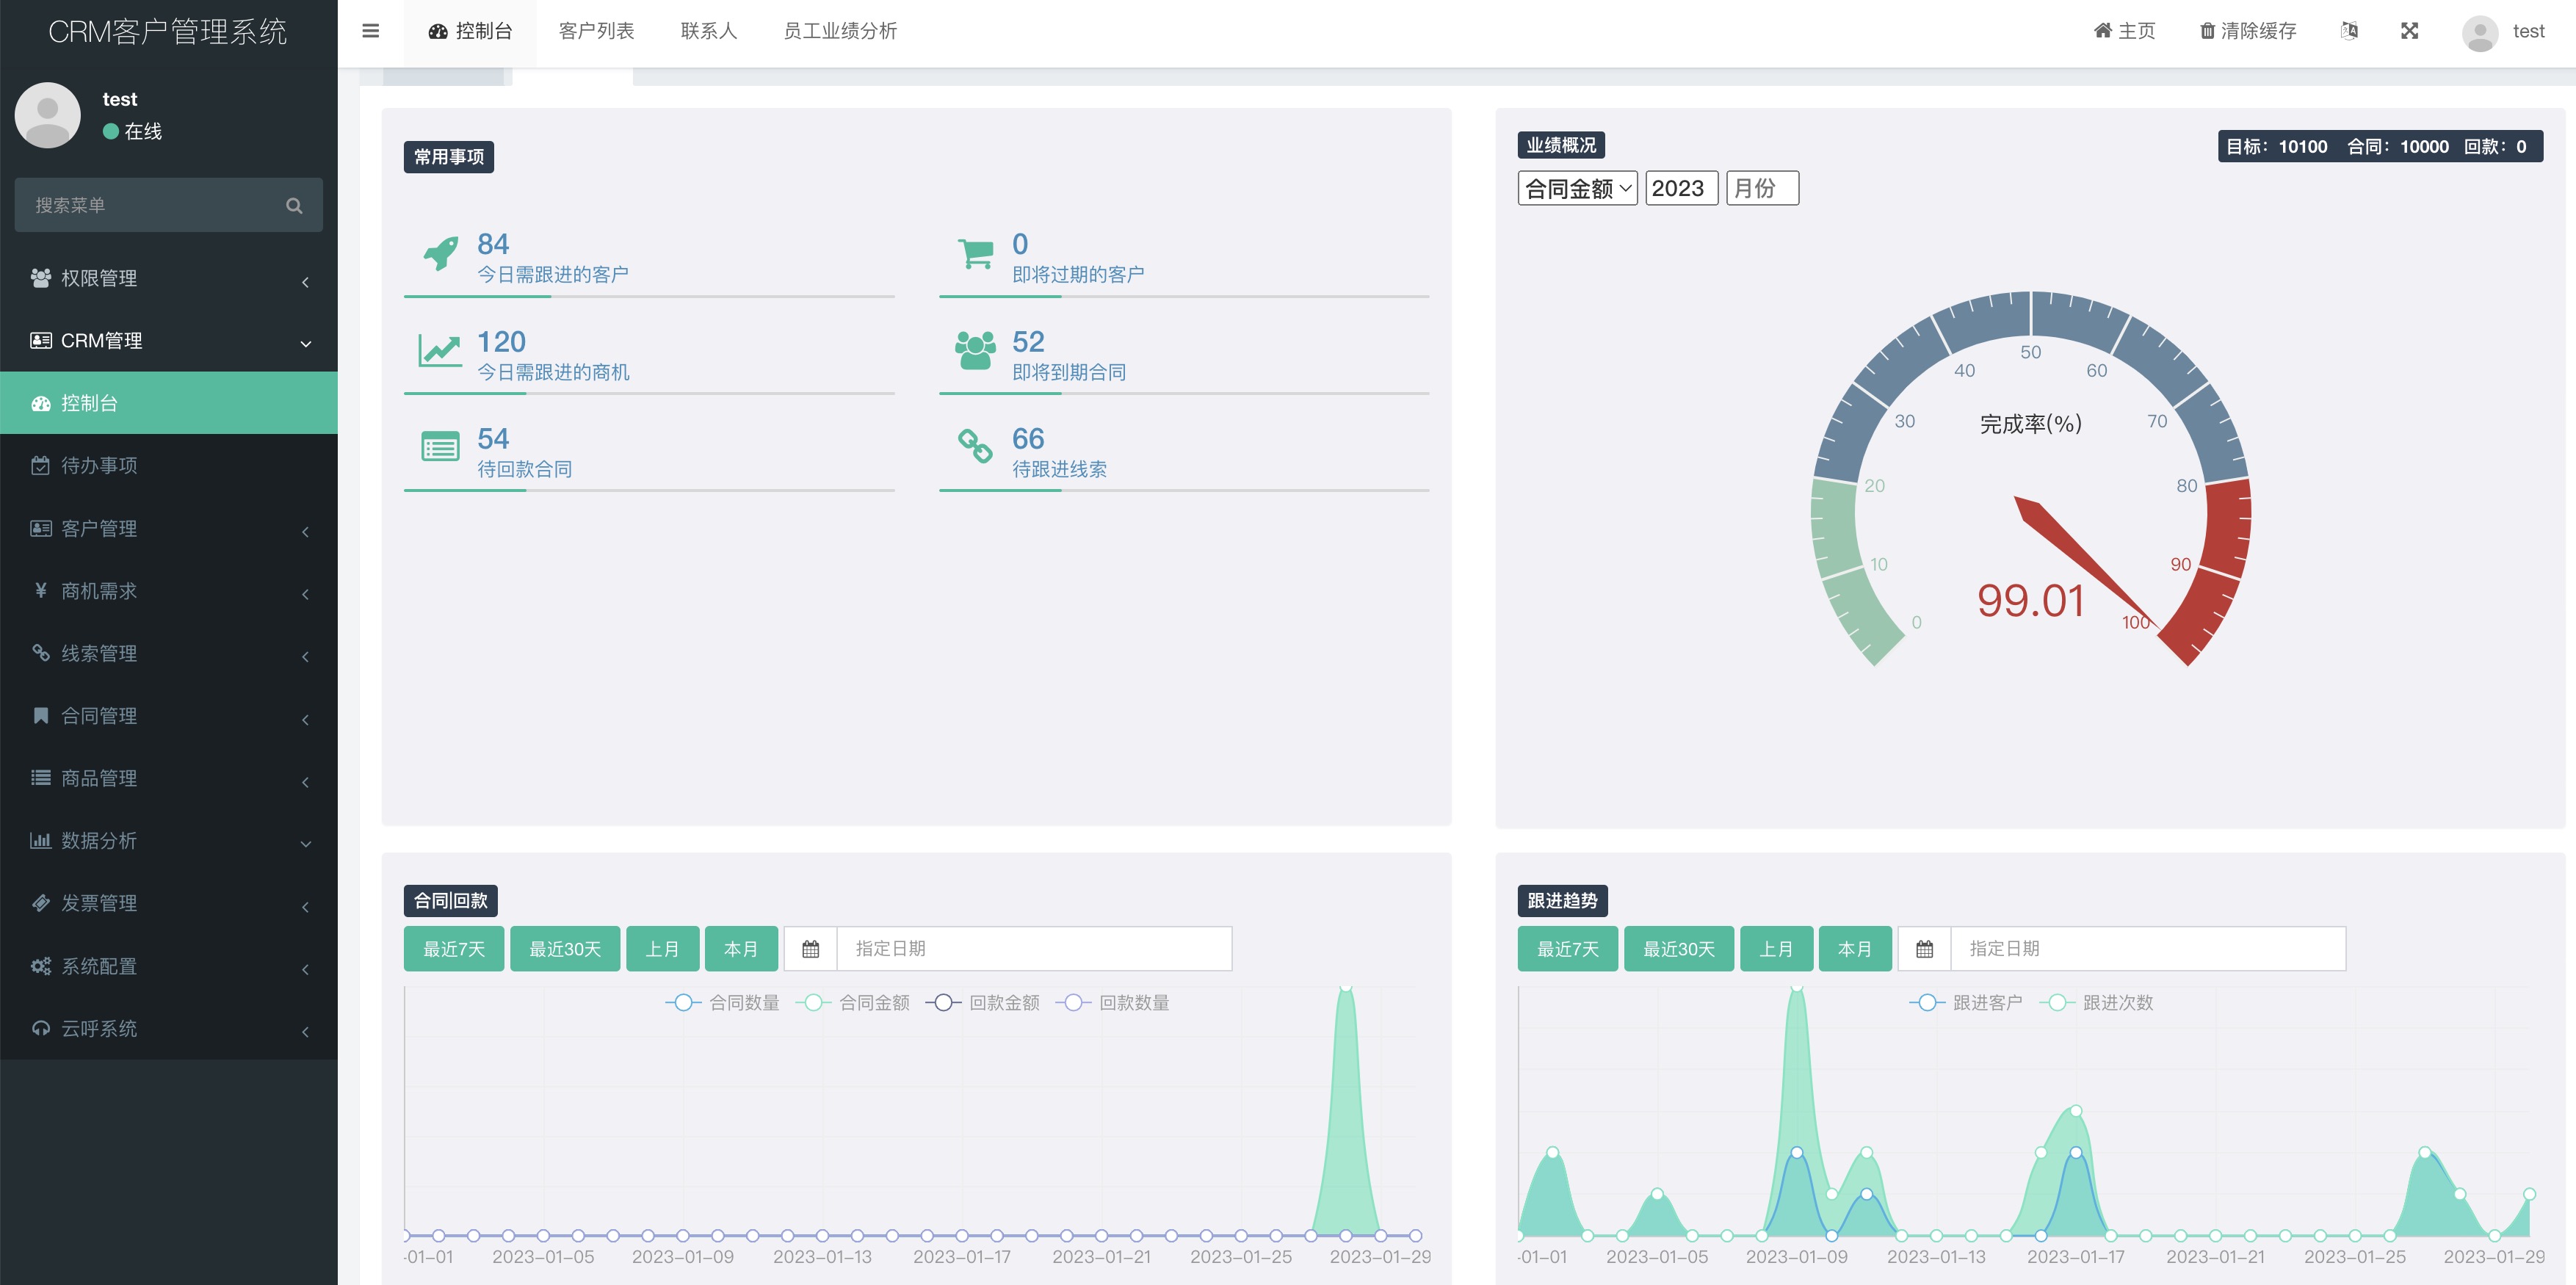Expand 客户管理 submenu

point(169,528)
